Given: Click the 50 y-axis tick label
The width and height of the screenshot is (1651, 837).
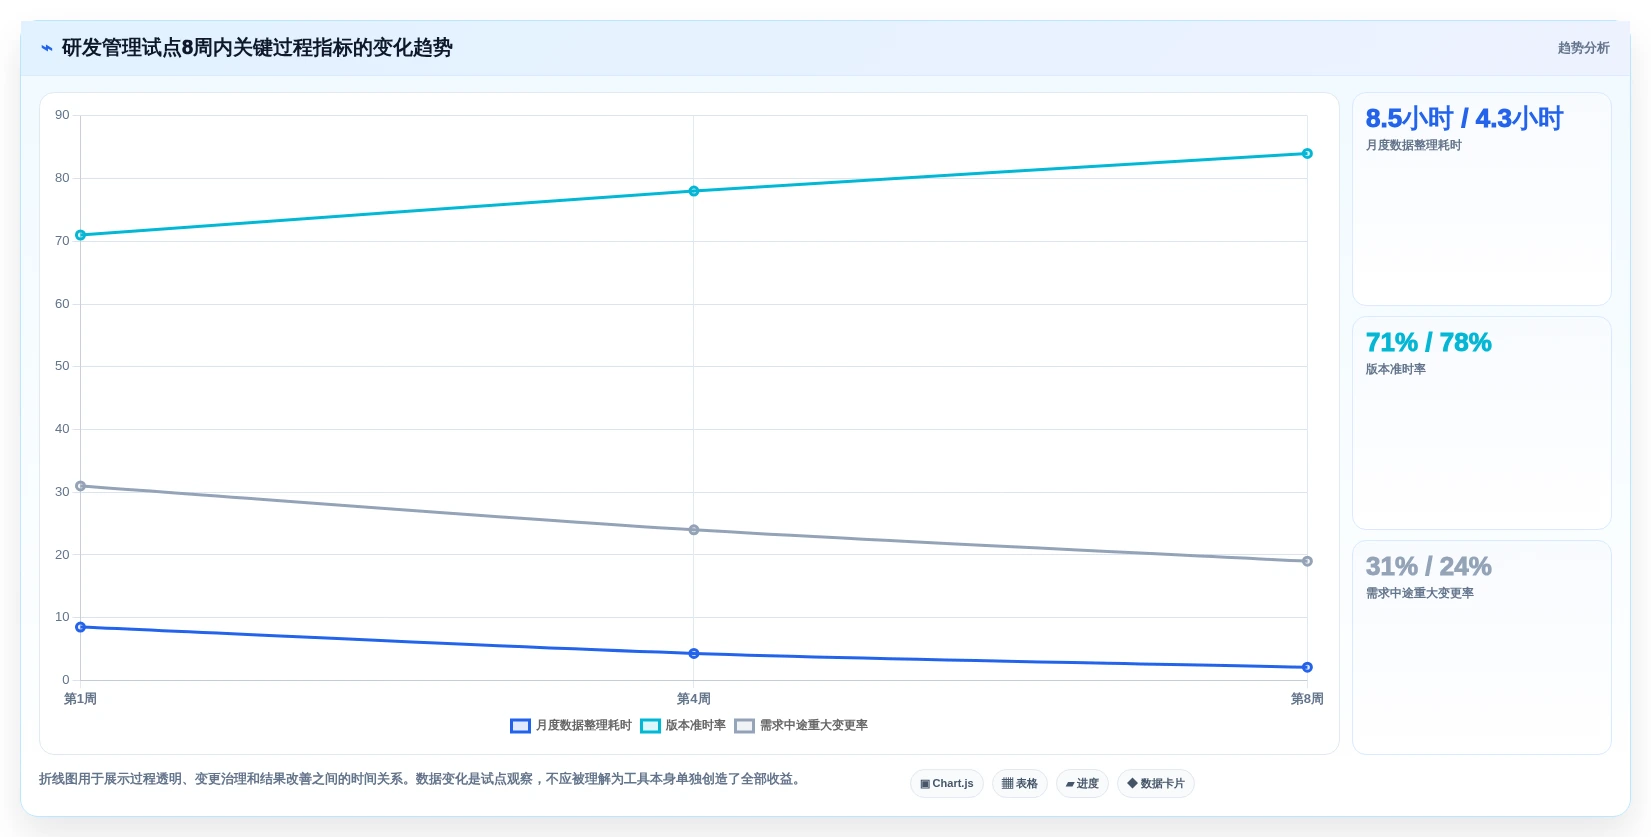Looking at the screenshot, I should [63, 366].
